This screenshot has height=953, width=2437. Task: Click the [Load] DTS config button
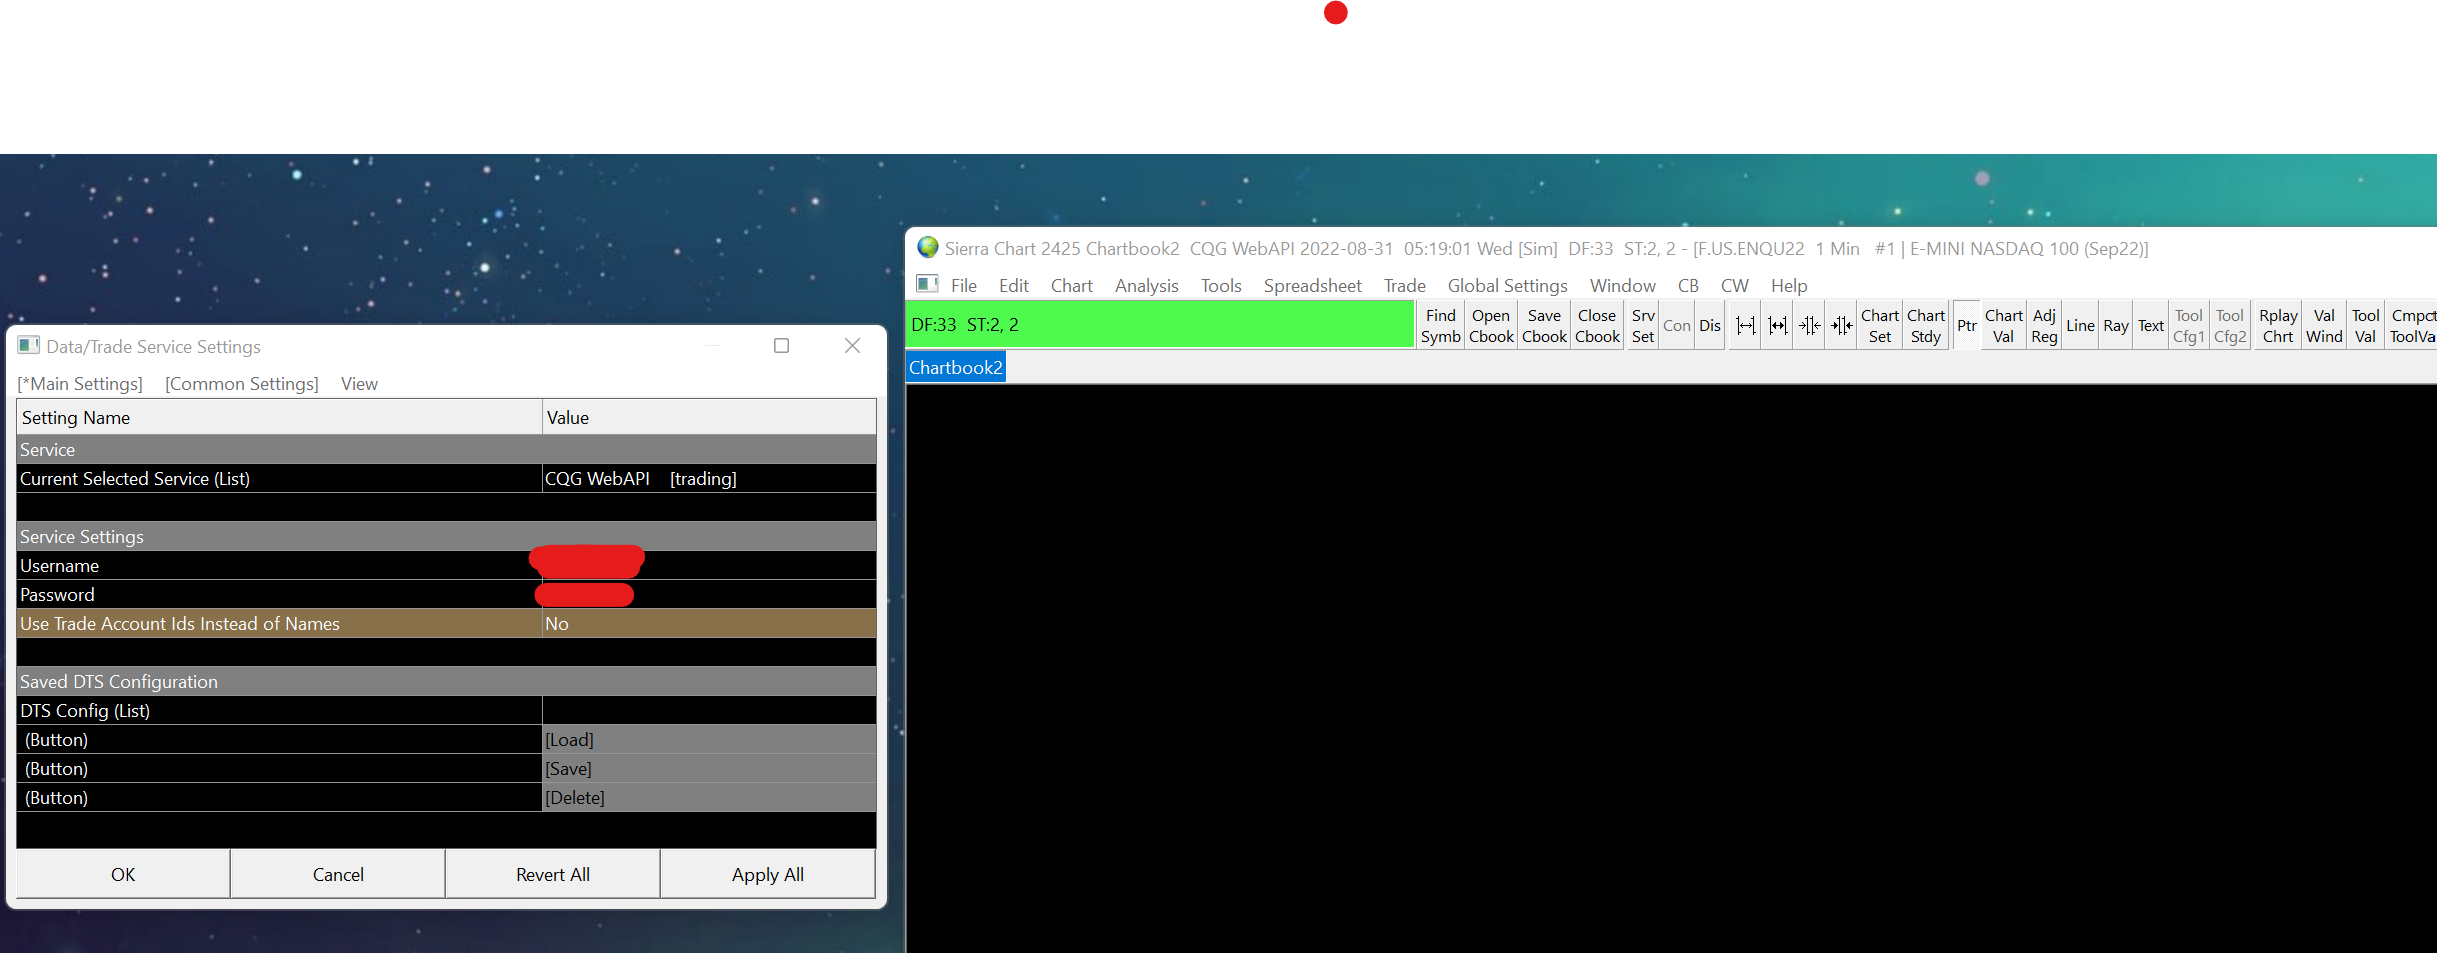(x=709, y=739)
